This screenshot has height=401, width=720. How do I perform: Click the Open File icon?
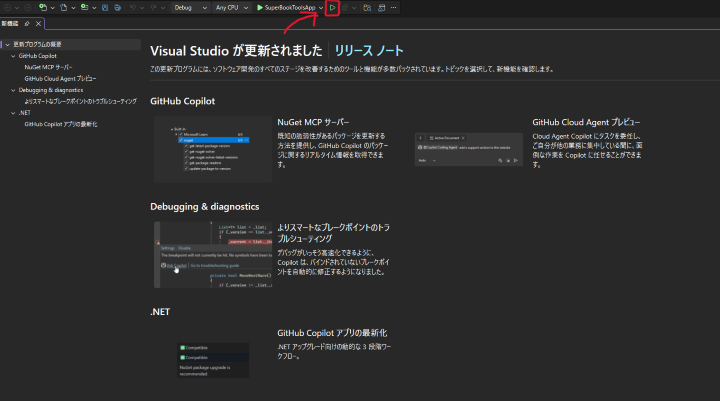[63, 7]
